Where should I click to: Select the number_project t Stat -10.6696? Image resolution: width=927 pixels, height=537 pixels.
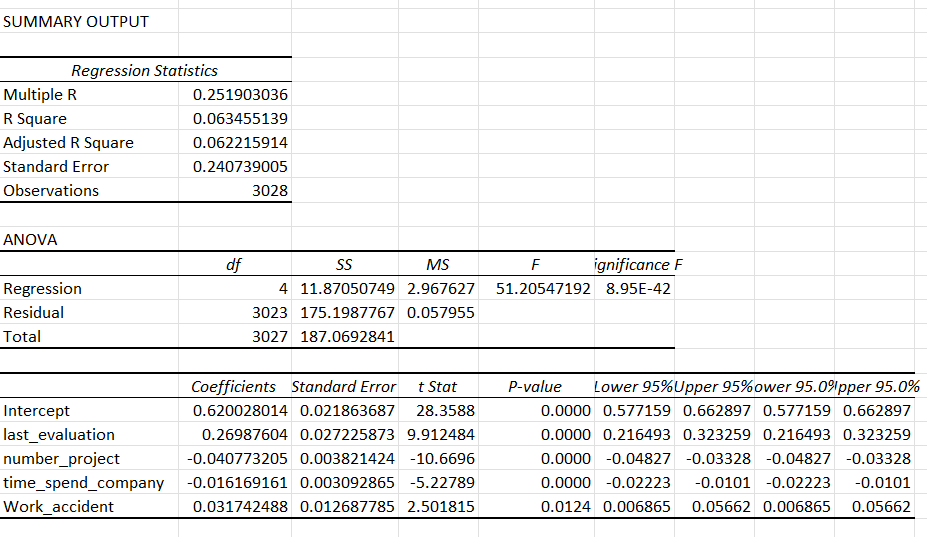[x=445, y=458]
